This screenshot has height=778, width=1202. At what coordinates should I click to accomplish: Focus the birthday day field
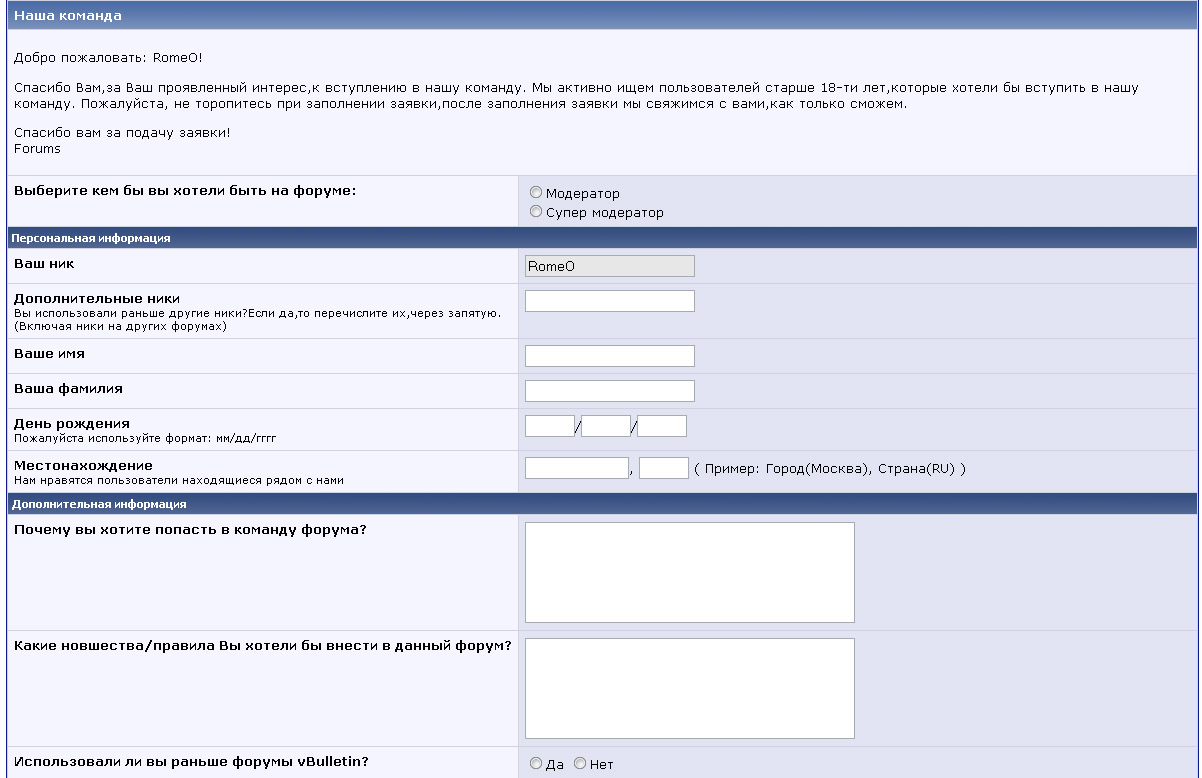point(606,426)
